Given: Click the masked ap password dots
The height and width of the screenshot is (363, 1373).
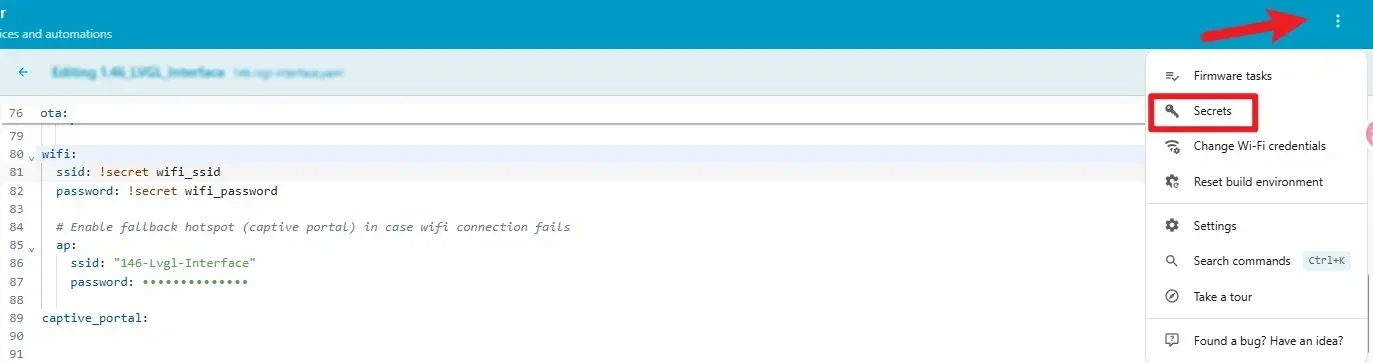Looking at the screenshot, I should tap(195, 282).
